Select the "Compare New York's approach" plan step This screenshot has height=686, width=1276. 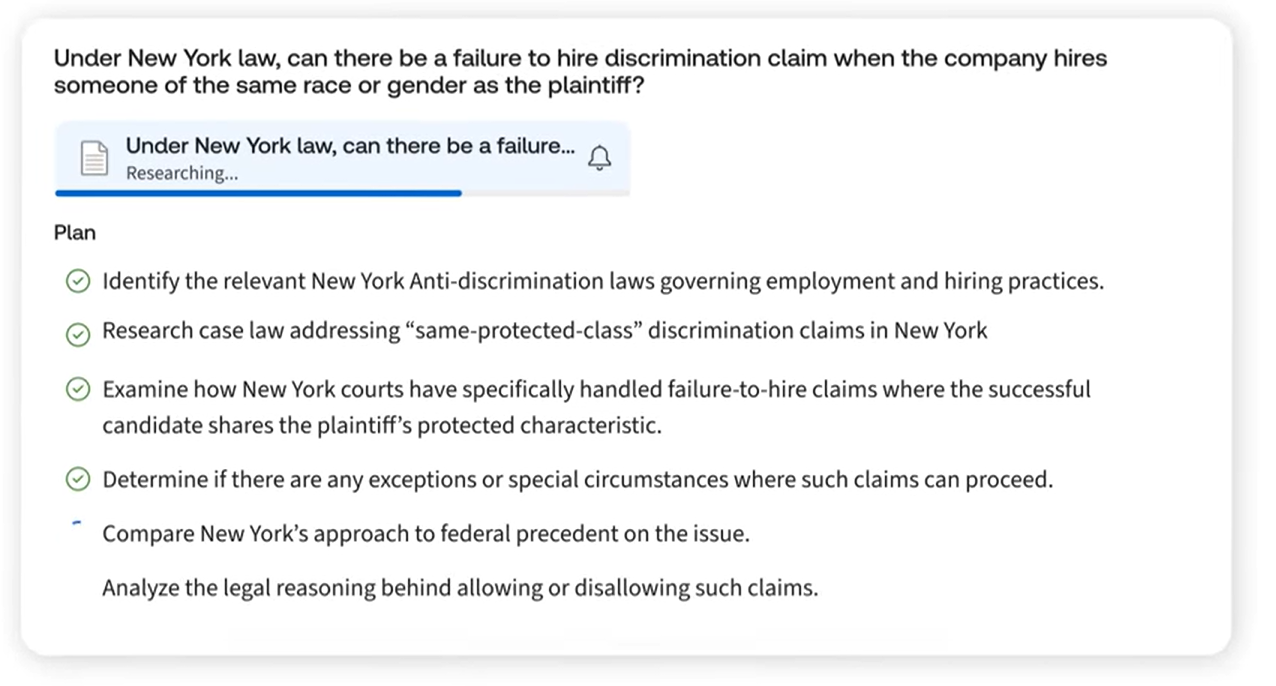pyautogui.click(x=425, y=534)
